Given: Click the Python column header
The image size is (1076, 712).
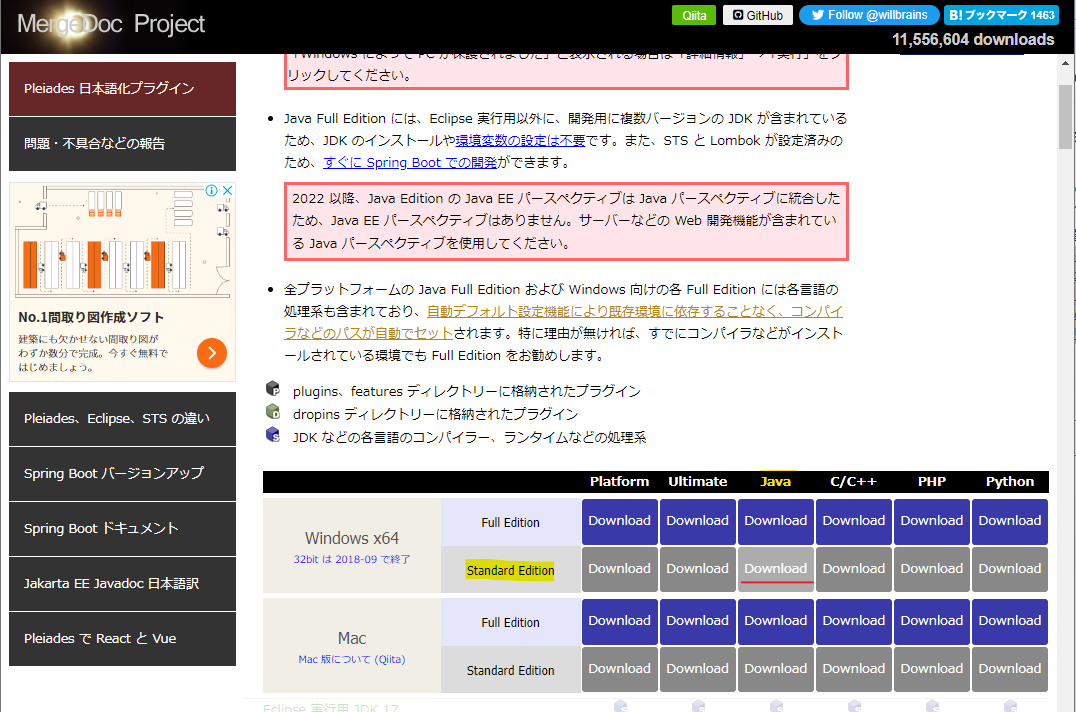Looking at the screenshot, I should pos(1010,482).
